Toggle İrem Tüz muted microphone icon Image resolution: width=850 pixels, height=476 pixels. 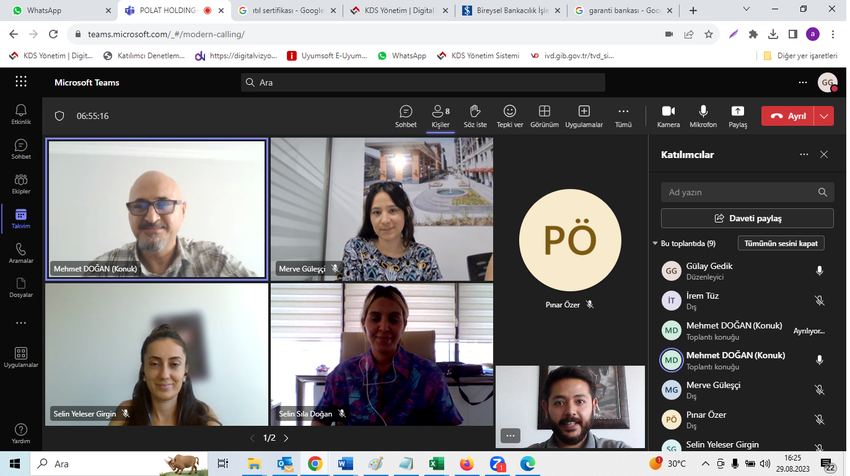tap(819, 300)
